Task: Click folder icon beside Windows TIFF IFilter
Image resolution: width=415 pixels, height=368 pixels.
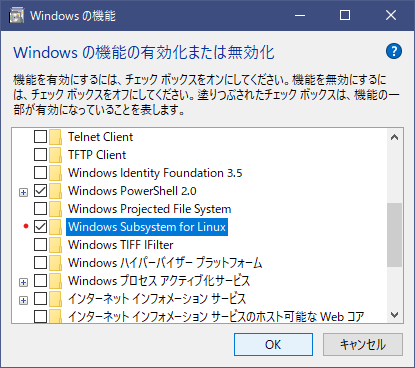Action: coord(55,245)
